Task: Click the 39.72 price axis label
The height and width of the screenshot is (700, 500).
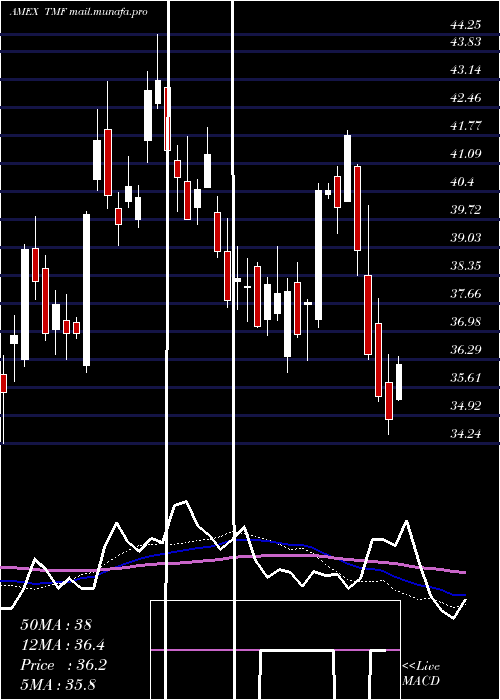Action: (466, 210)
